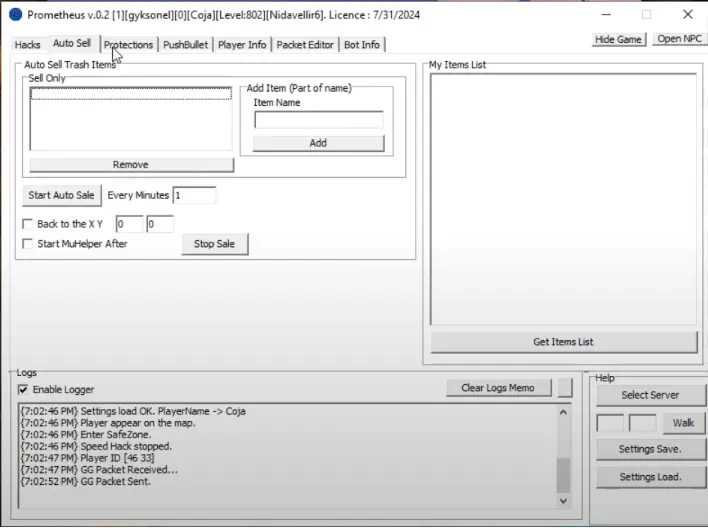
Task: Focus the Item Name input field
Action: pos(319,120)
